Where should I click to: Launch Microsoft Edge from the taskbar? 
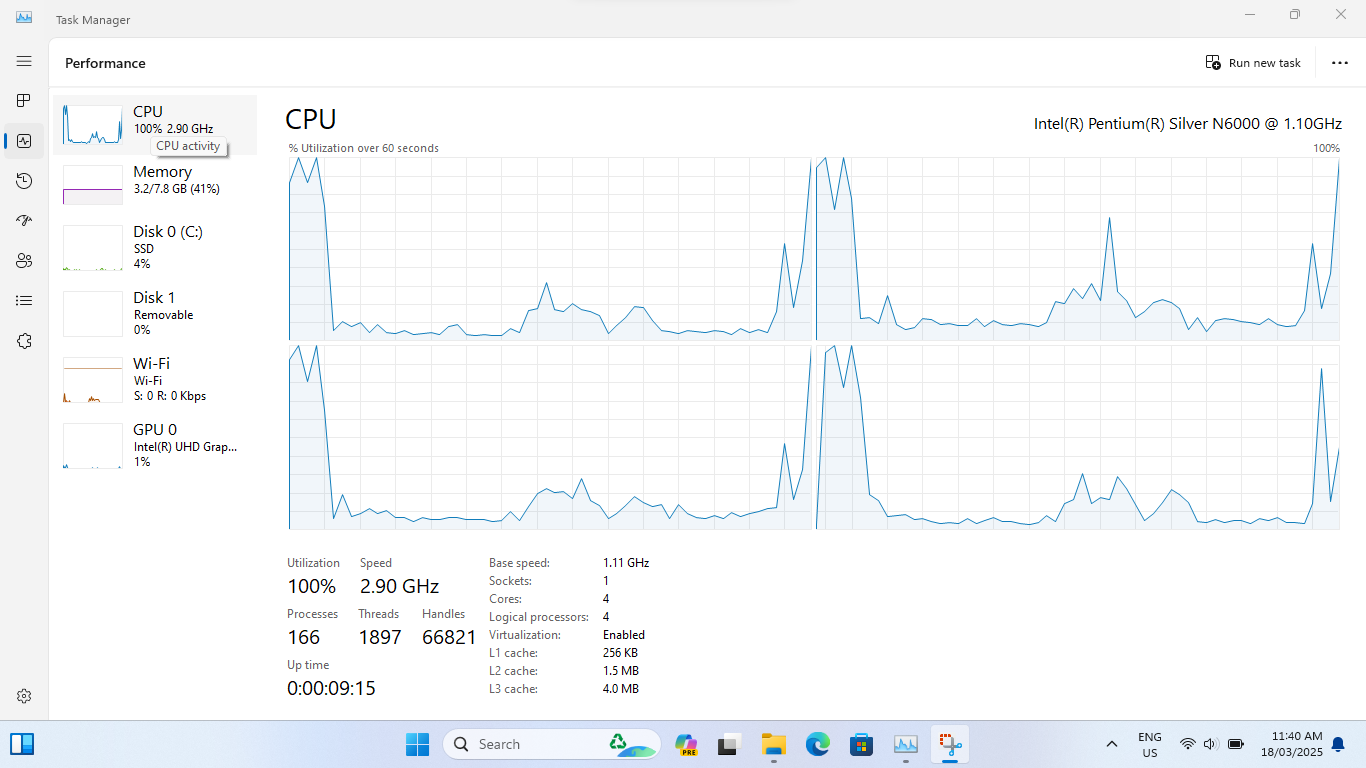point(817,744)
